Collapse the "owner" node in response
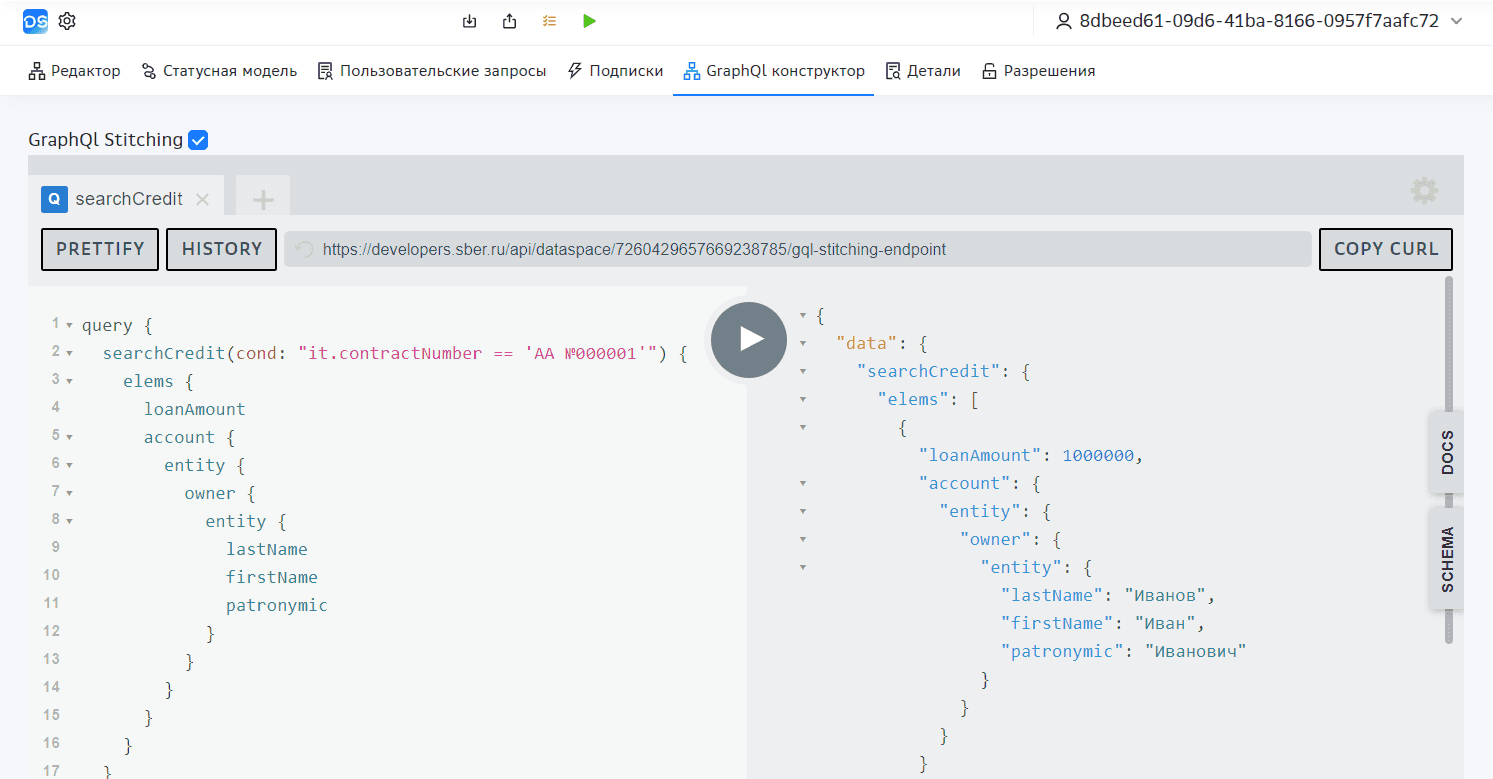 [802, 540]
